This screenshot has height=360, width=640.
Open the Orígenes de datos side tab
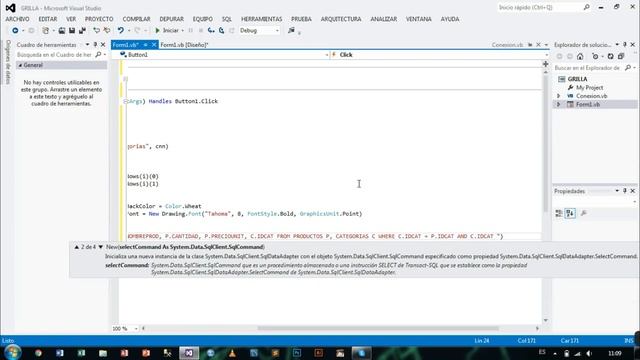click(7, 62)
